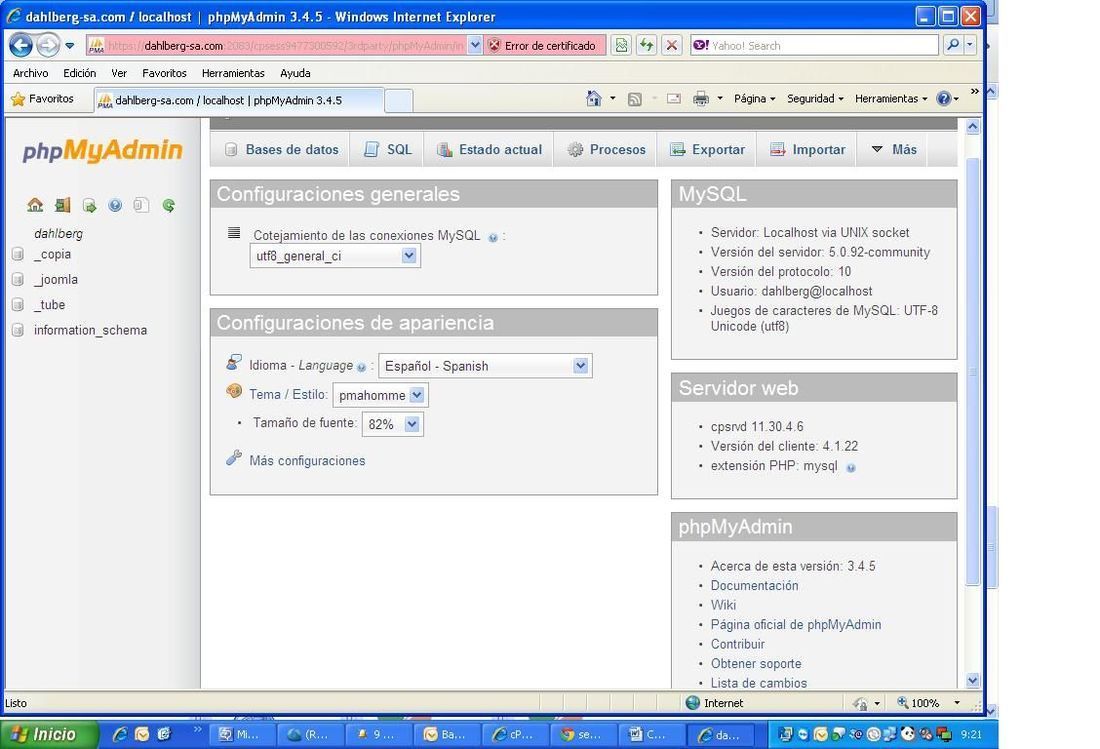
Task: Click the RSS feeds icon in toolbar
Action: pos(634,99)
